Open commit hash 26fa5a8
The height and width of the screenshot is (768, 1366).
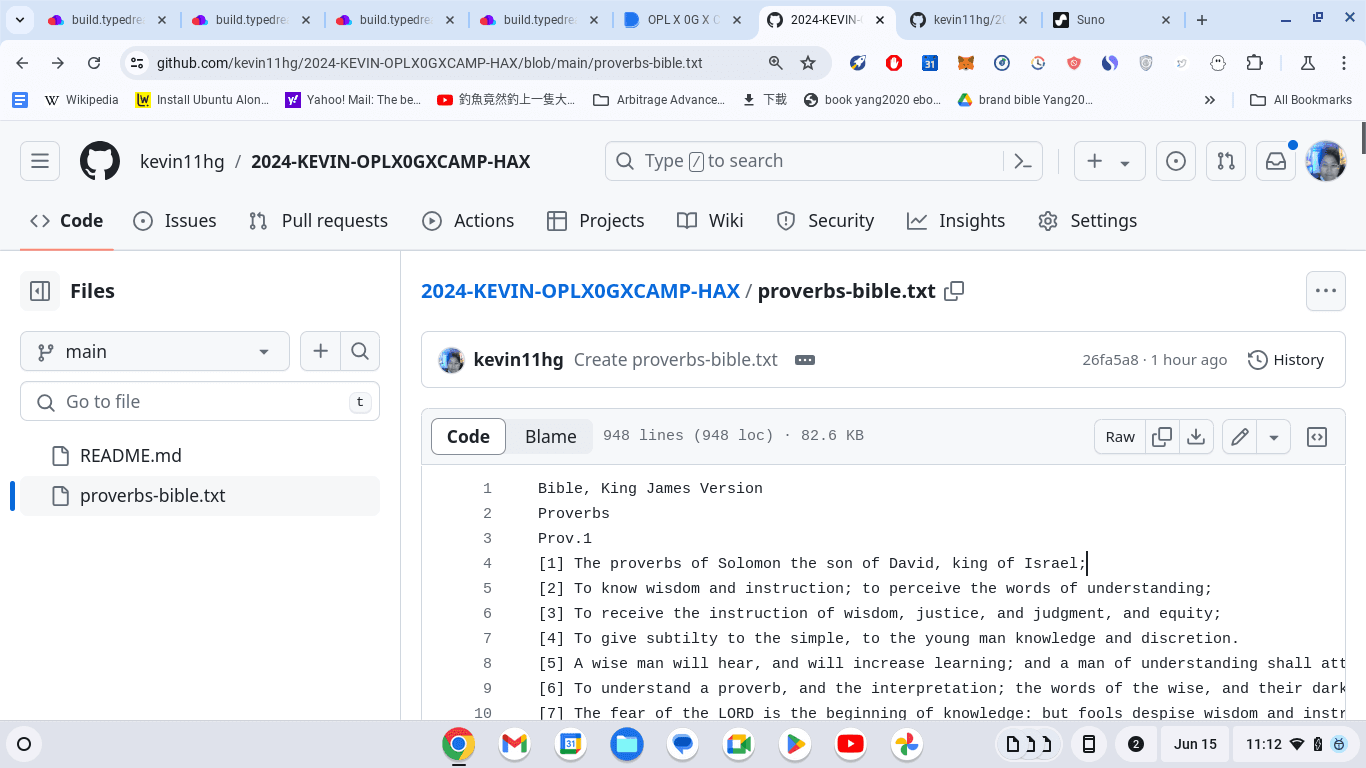(1110, 360)
